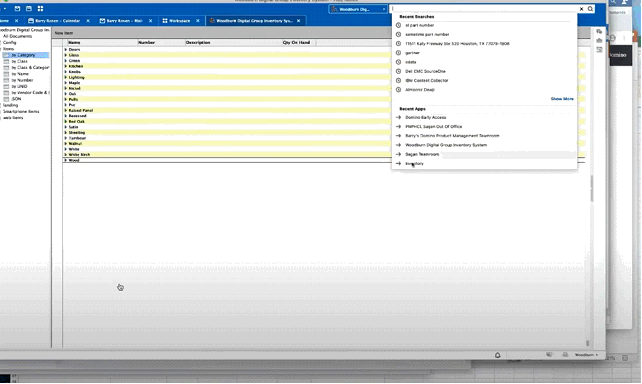Select recent search 'Dell EMC SourceOne'

[x=425, y=71]
